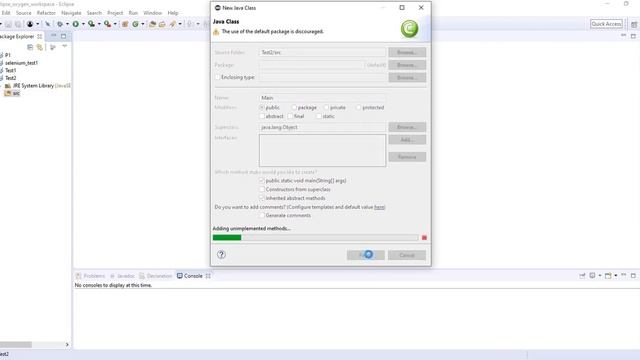
Task: Click the Display Selected Console icon
Action: 592,276
